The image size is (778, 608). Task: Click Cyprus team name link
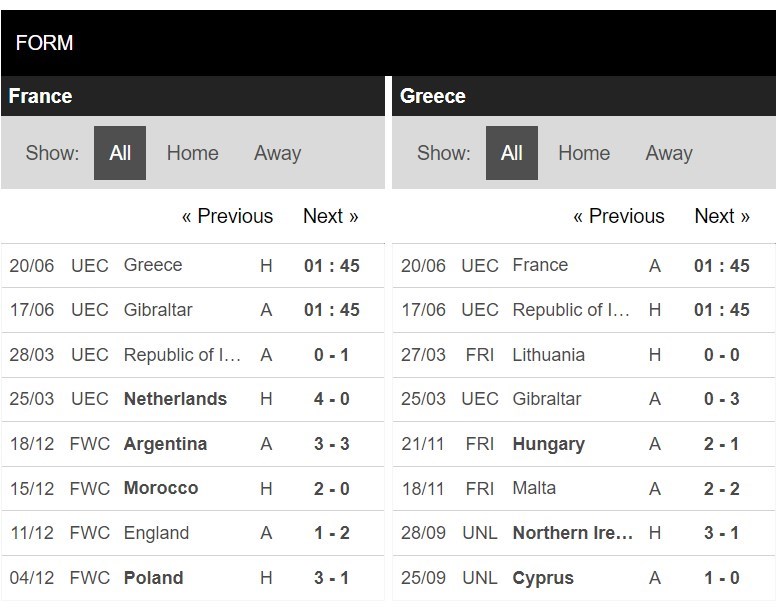pyautogui.click(x=543, y=578)
